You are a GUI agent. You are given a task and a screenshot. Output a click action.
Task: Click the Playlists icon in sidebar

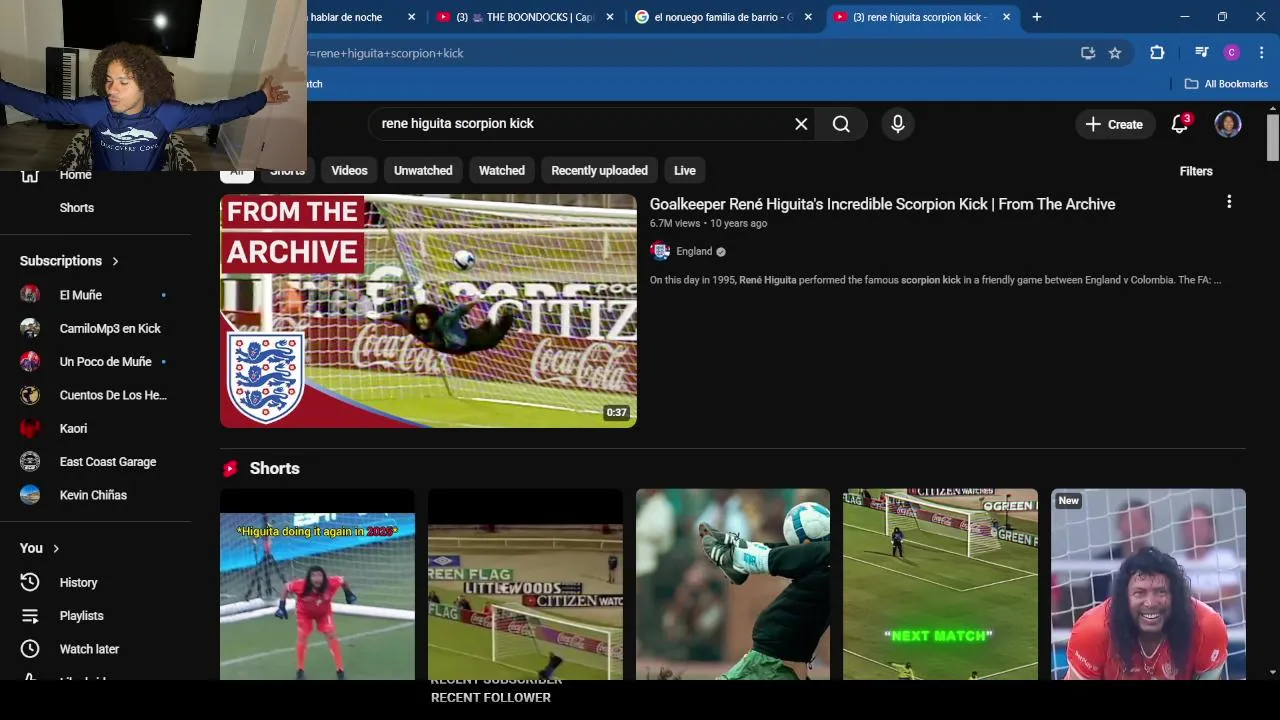(x=30, y=616)
